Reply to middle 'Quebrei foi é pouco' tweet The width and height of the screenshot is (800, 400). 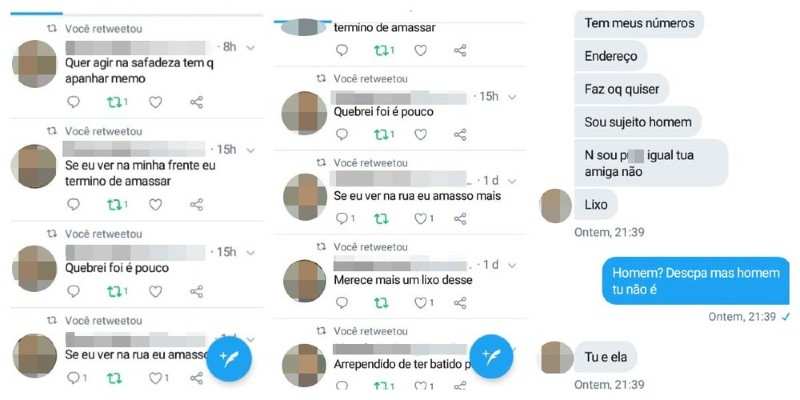(342, 135)
